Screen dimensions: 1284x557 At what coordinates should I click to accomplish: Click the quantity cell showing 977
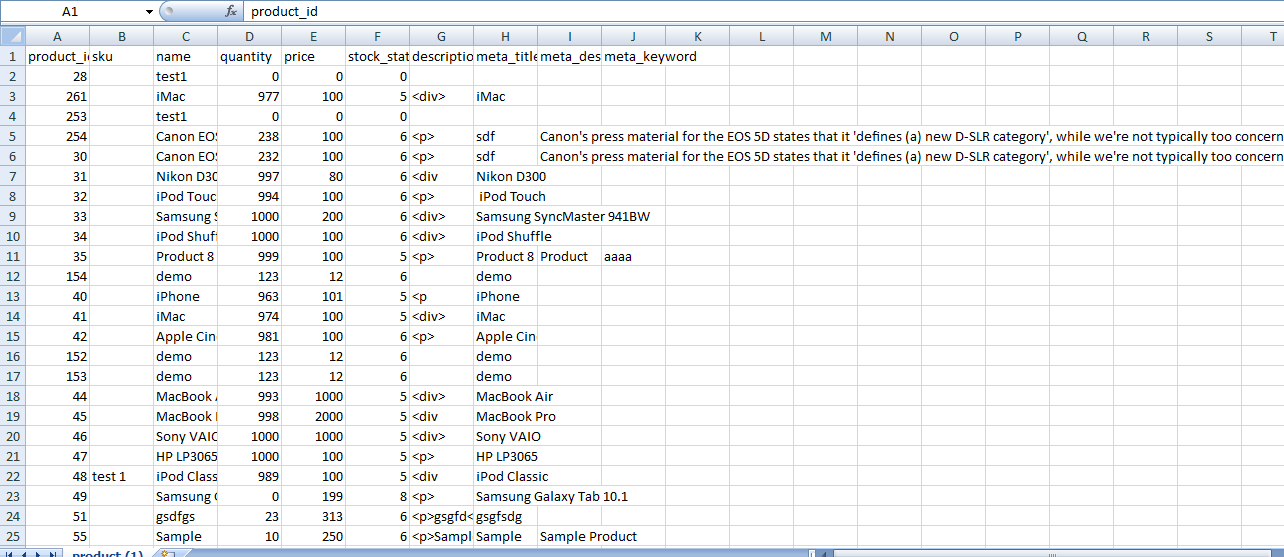point(249,97)
